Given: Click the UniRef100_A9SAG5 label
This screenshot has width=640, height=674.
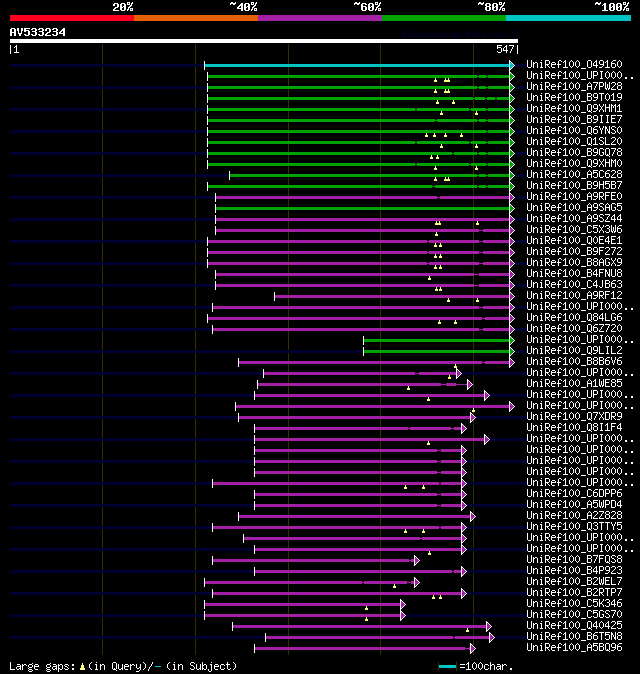Looking at the screenshot, I should click(x=574, y=208).
